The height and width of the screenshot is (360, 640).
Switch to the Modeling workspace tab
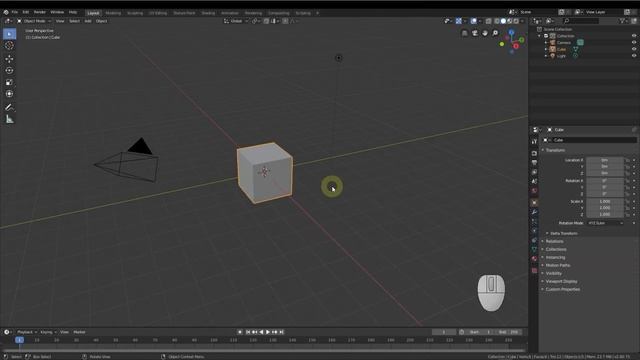click(113, 13)
